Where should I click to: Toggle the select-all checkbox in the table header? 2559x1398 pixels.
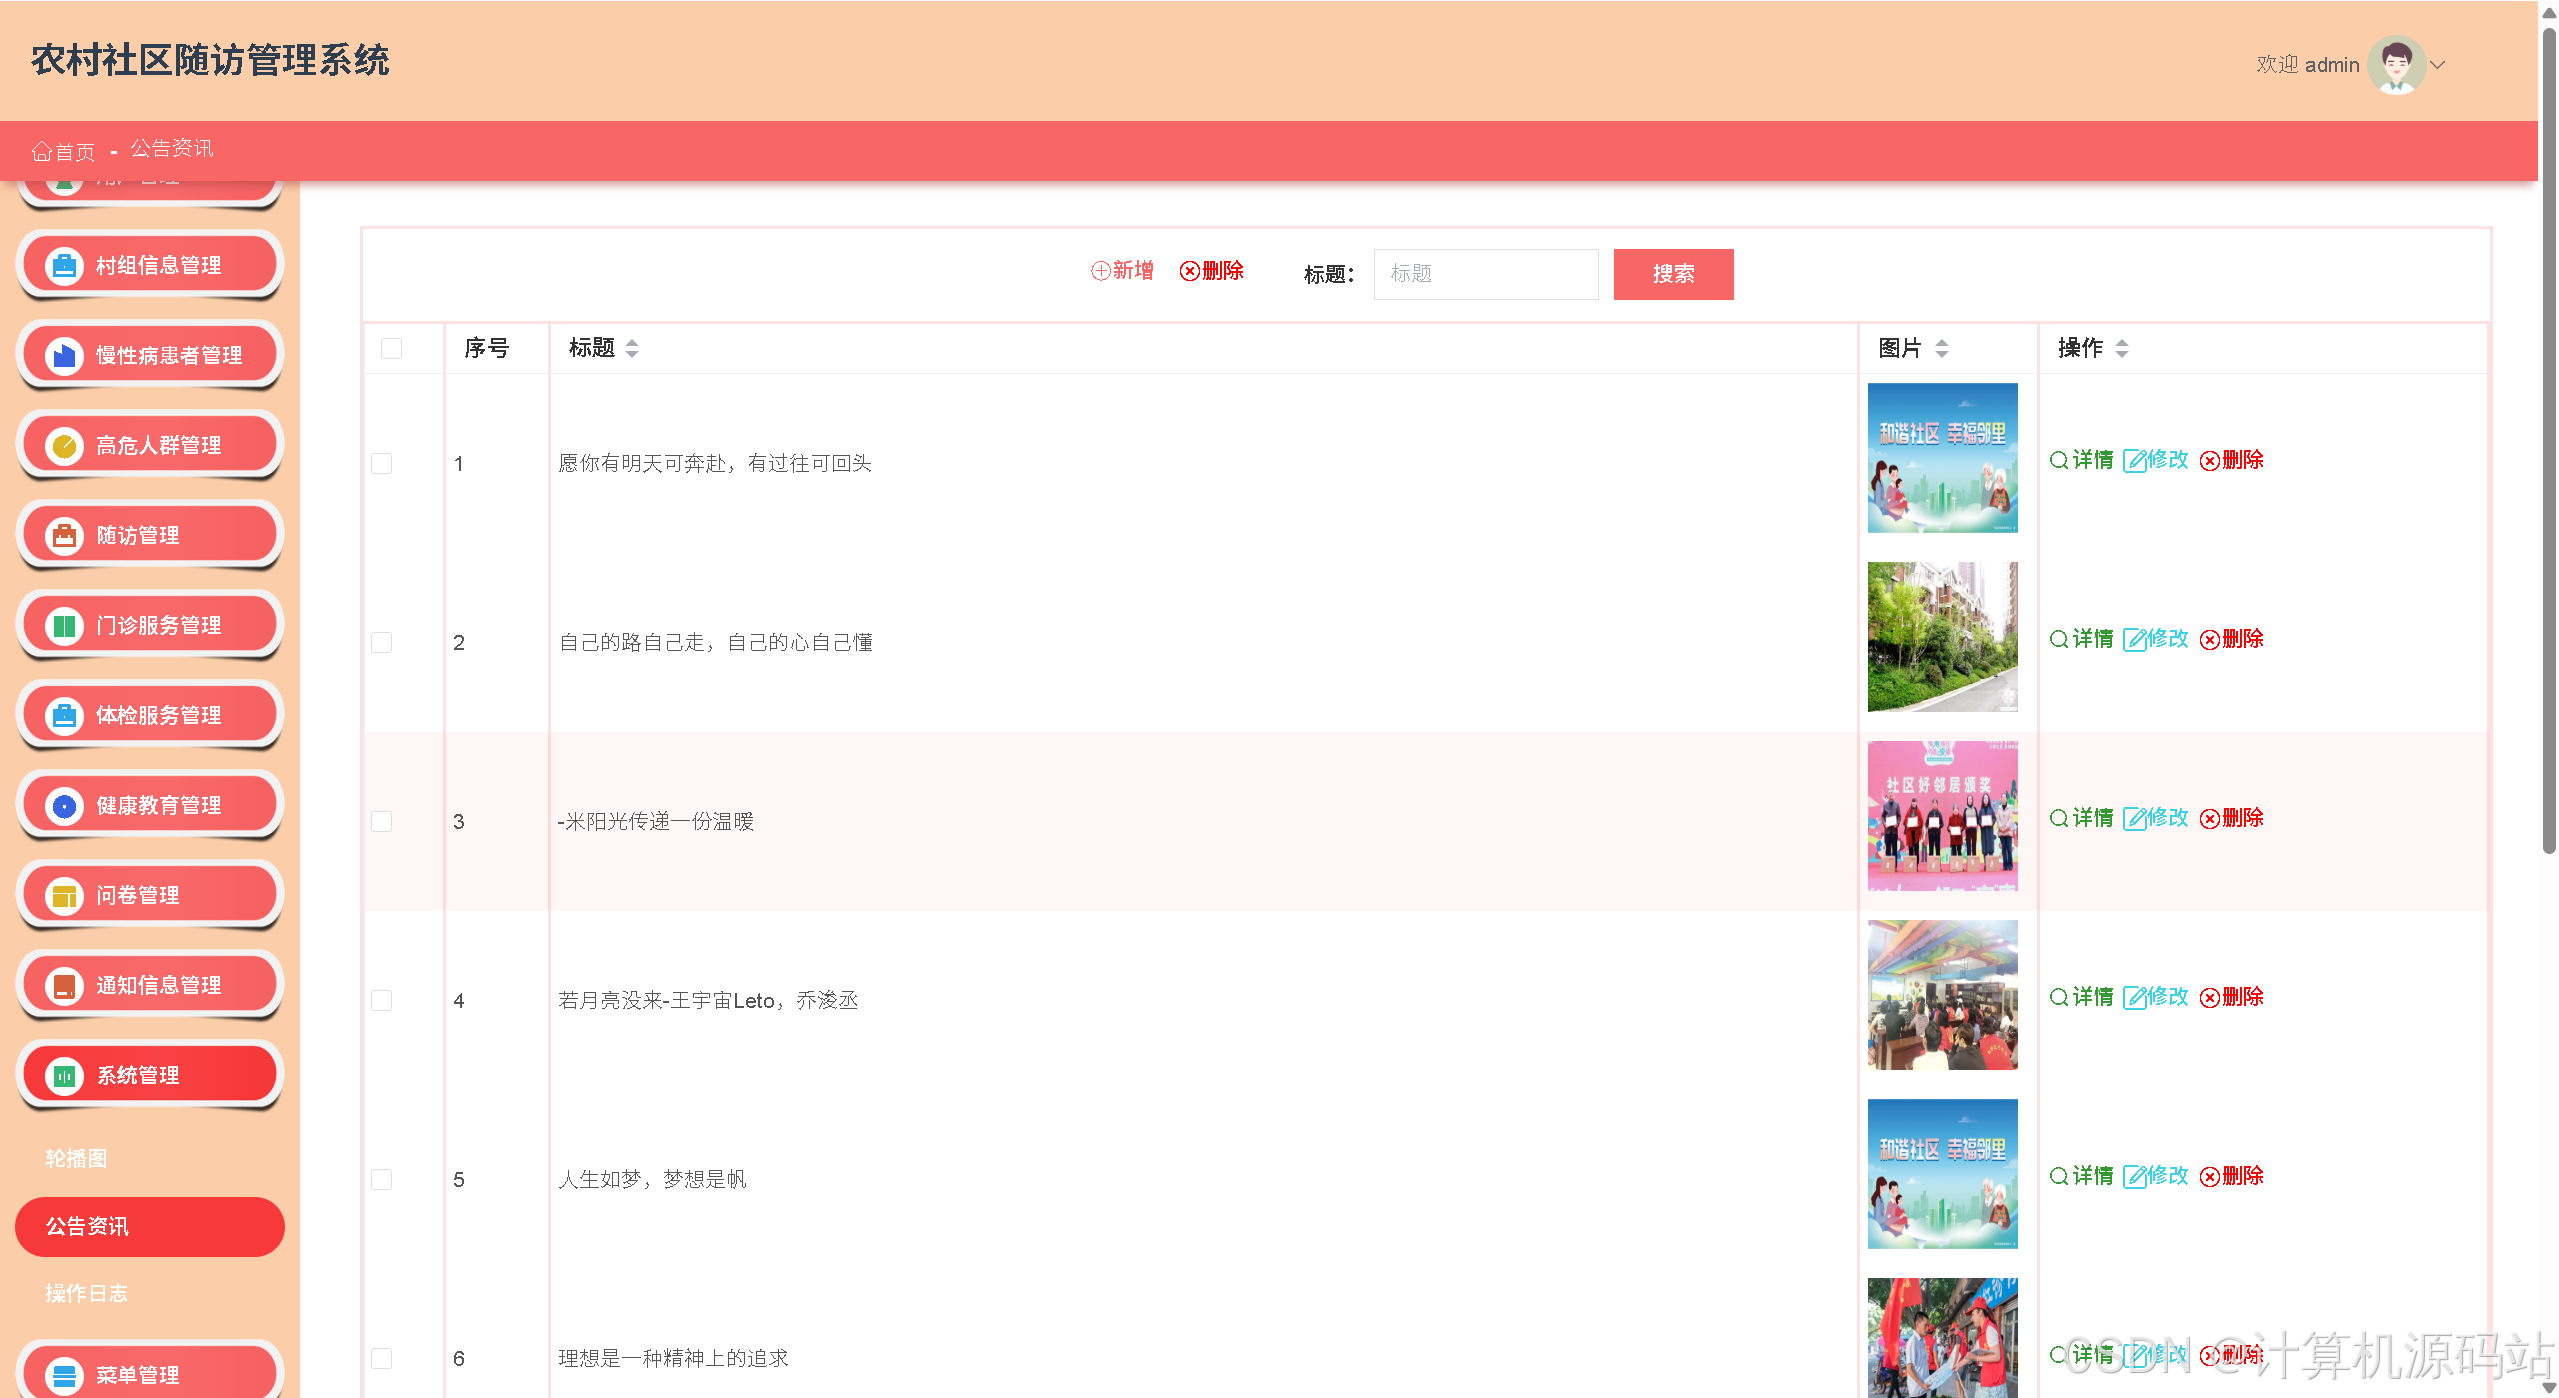pos(391,348)
